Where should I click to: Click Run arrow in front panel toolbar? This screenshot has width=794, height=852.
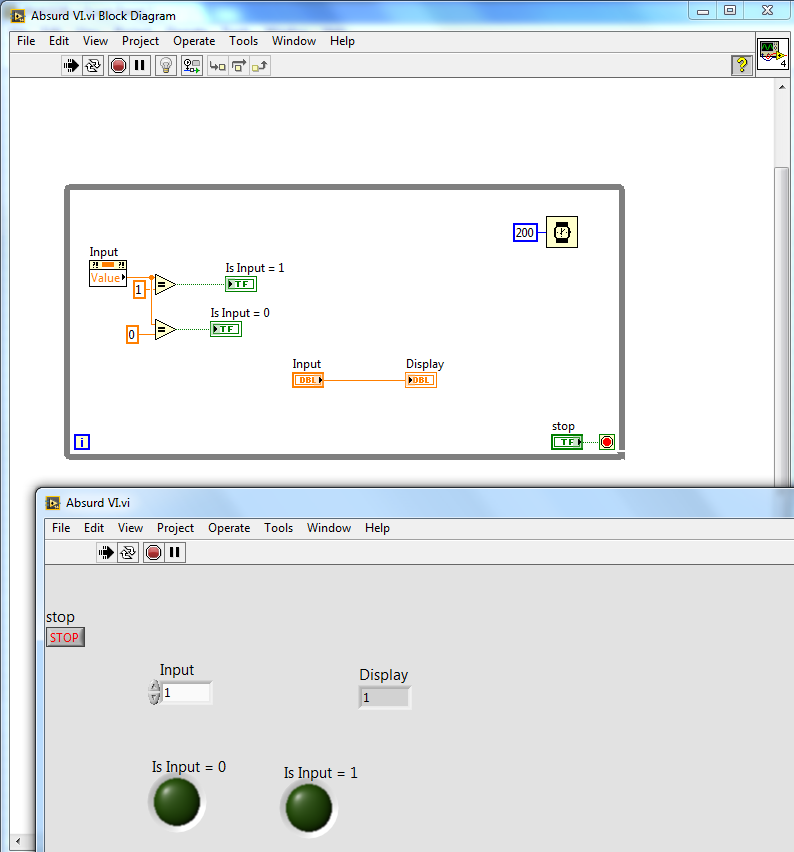106,553
